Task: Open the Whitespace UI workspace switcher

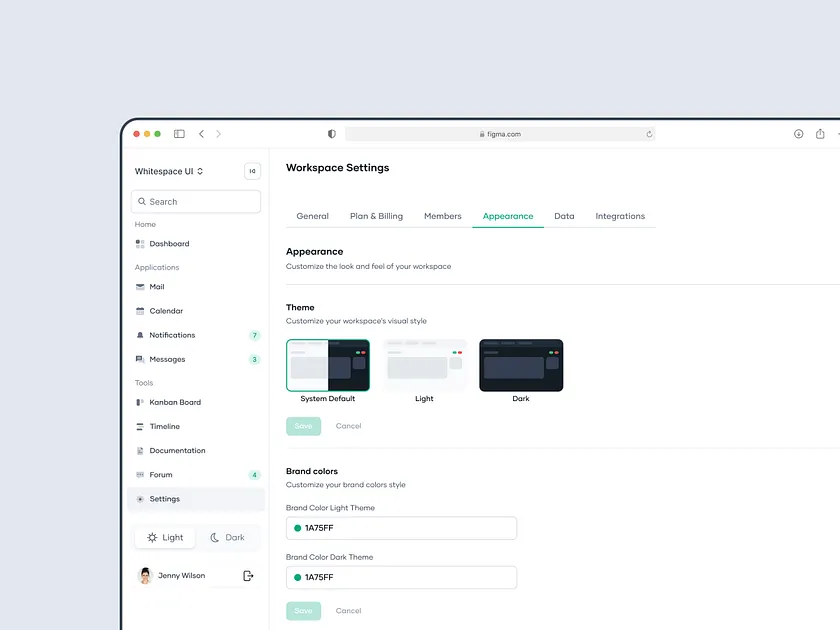Action: (x=169, y=171)
